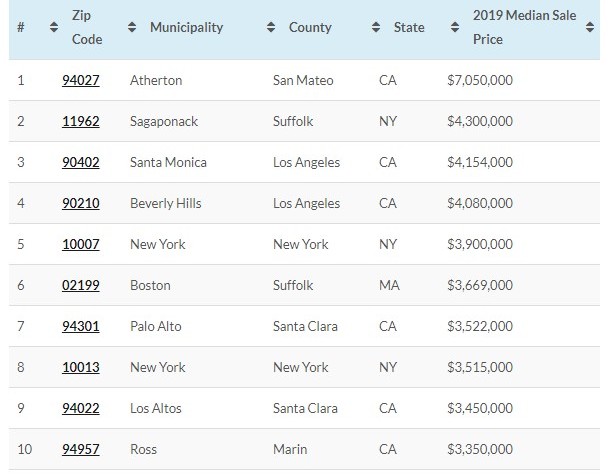Open Beverly Hills zip 90210 link

point(80,203)
